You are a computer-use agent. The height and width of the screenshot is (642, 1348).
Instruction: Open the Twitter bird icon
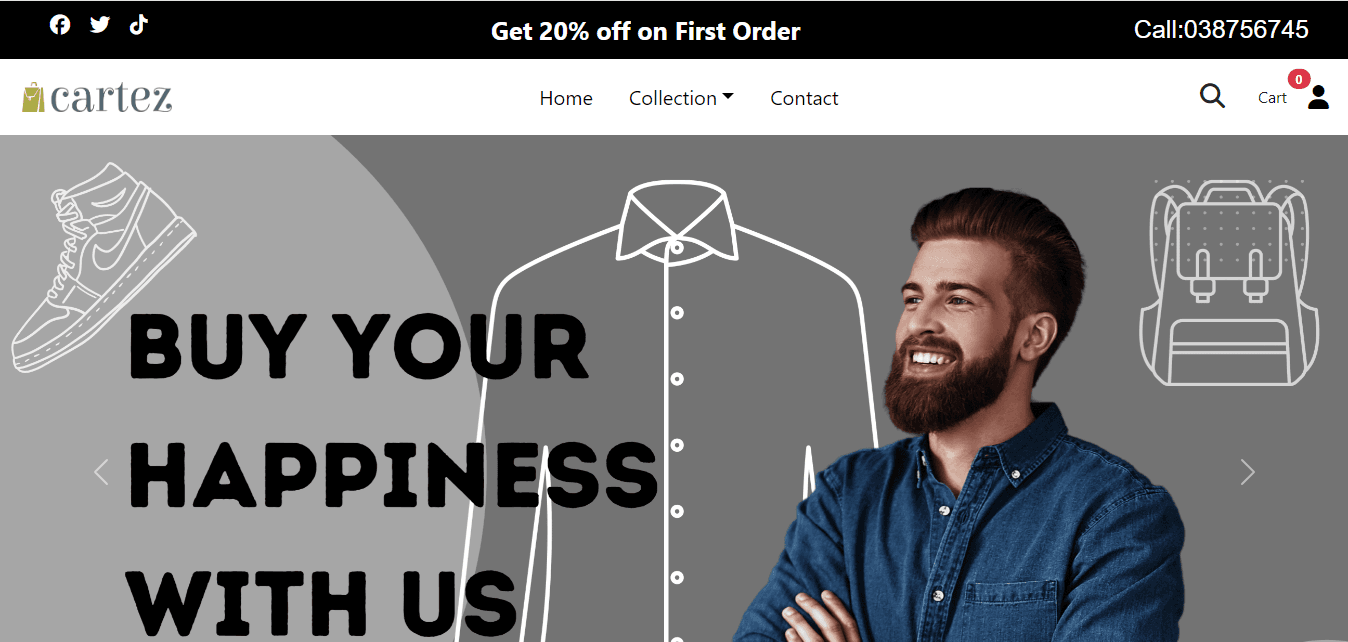click(100, 25)
